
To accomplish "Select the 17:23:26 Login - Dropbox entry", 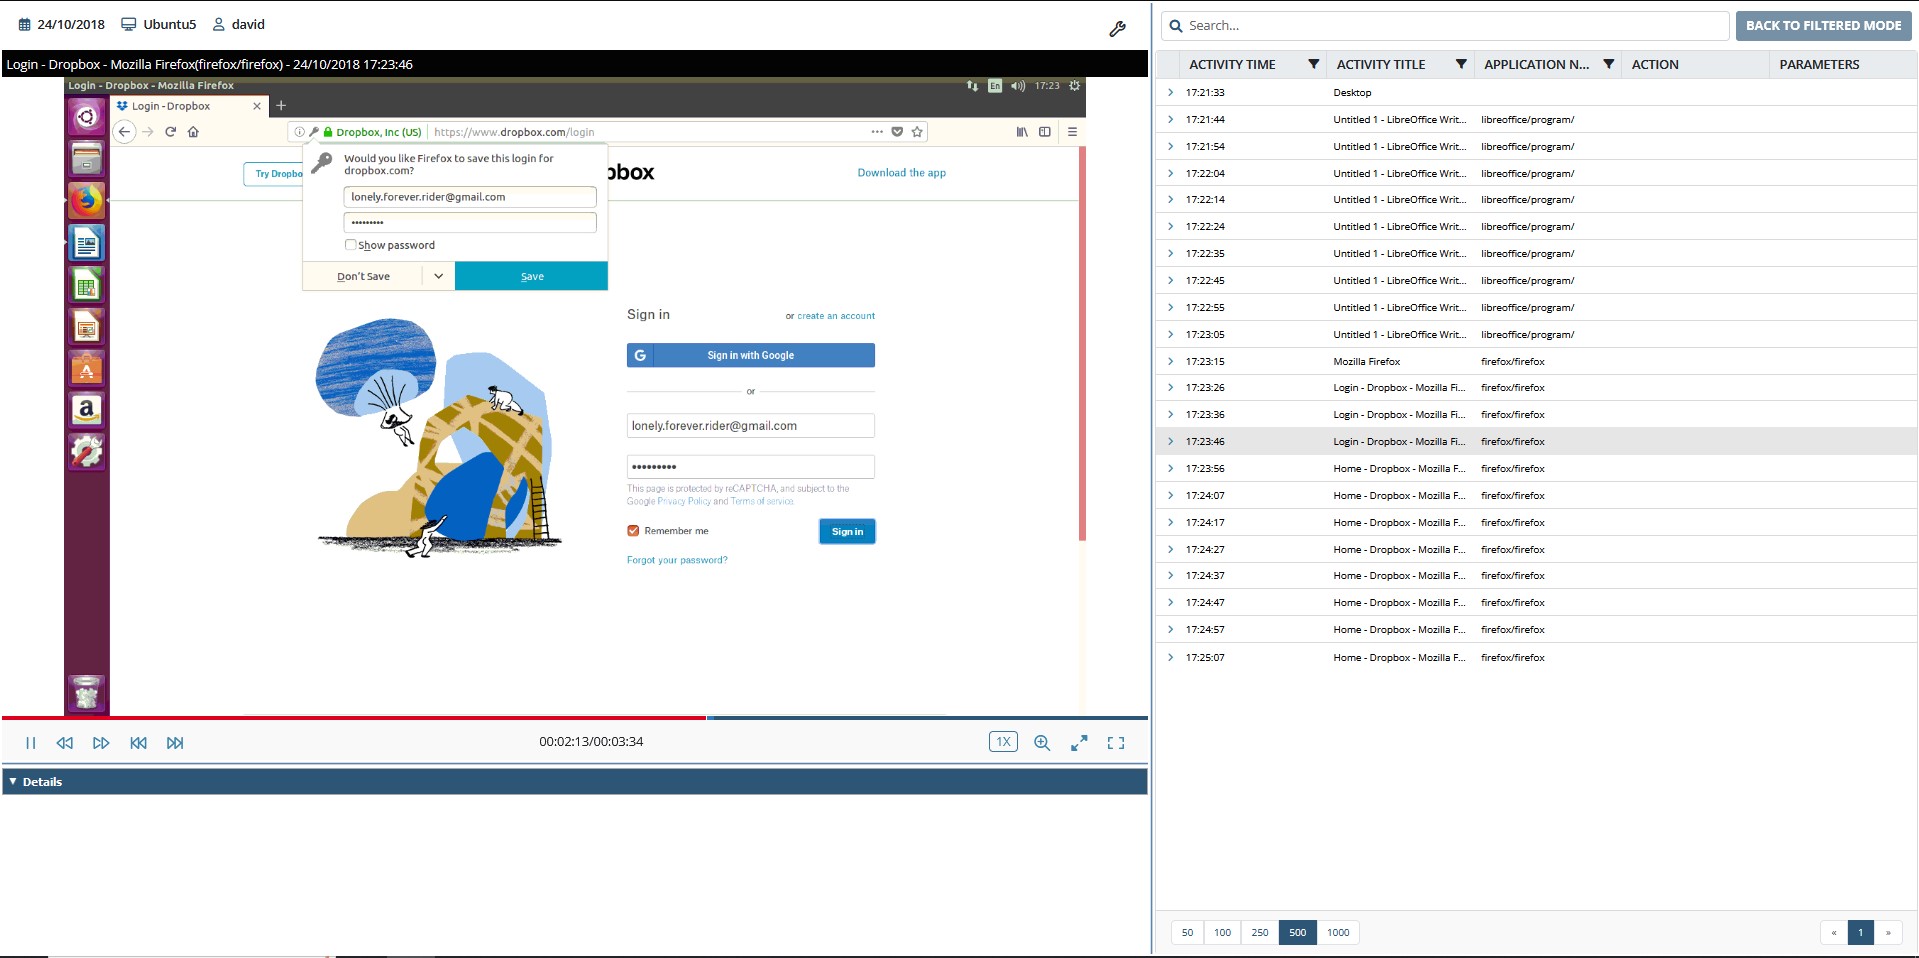I will (1536, 387).
